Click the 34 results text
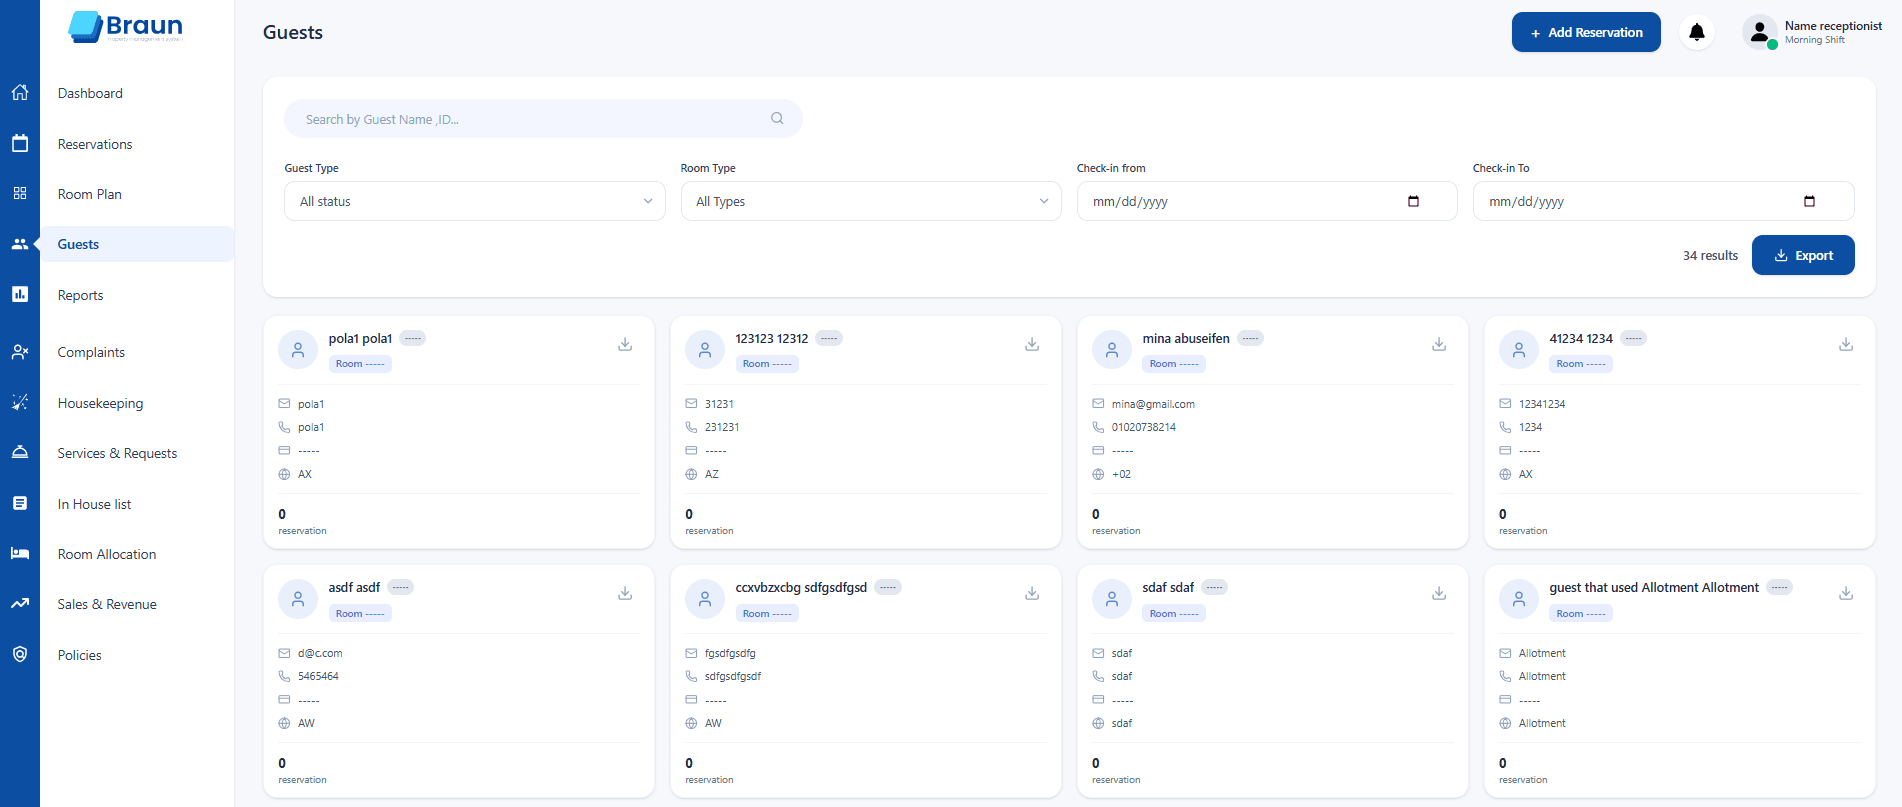The height and width of the screenshot is (807, 1902). [1710, 255]
